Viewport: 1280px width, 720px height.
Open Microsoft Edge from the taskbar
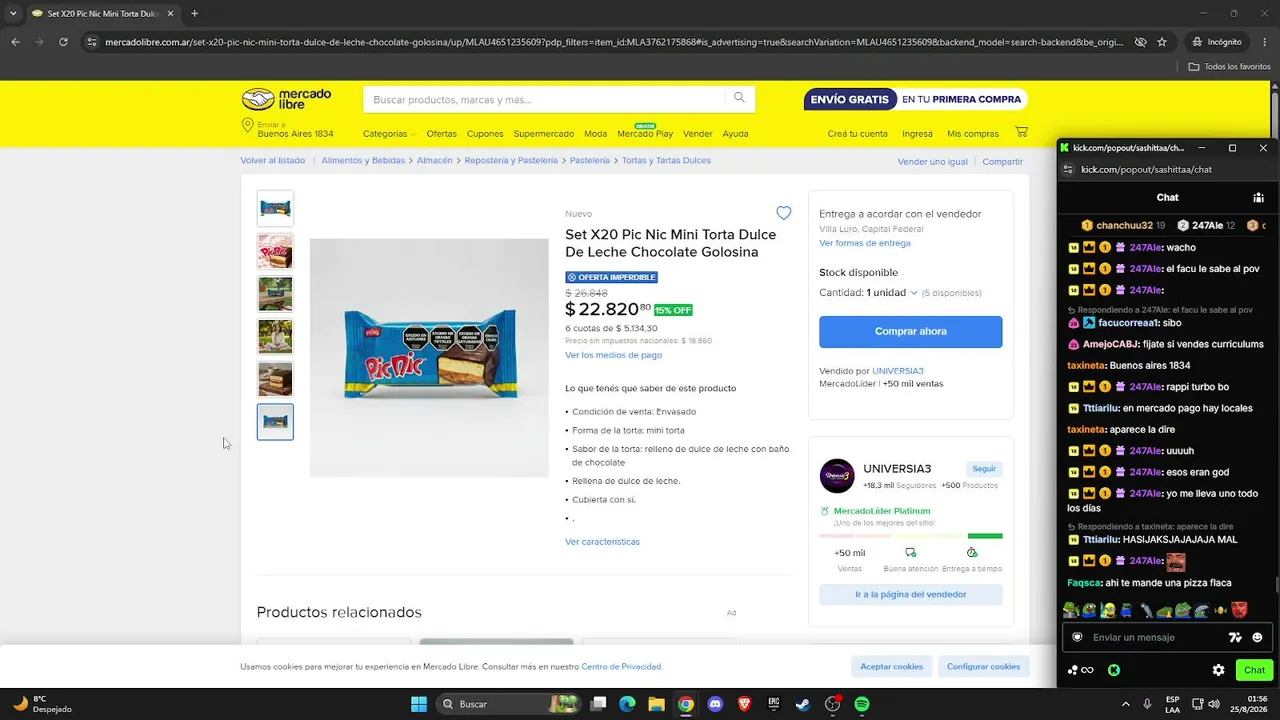pyautogui.click(x=627, y=704)
